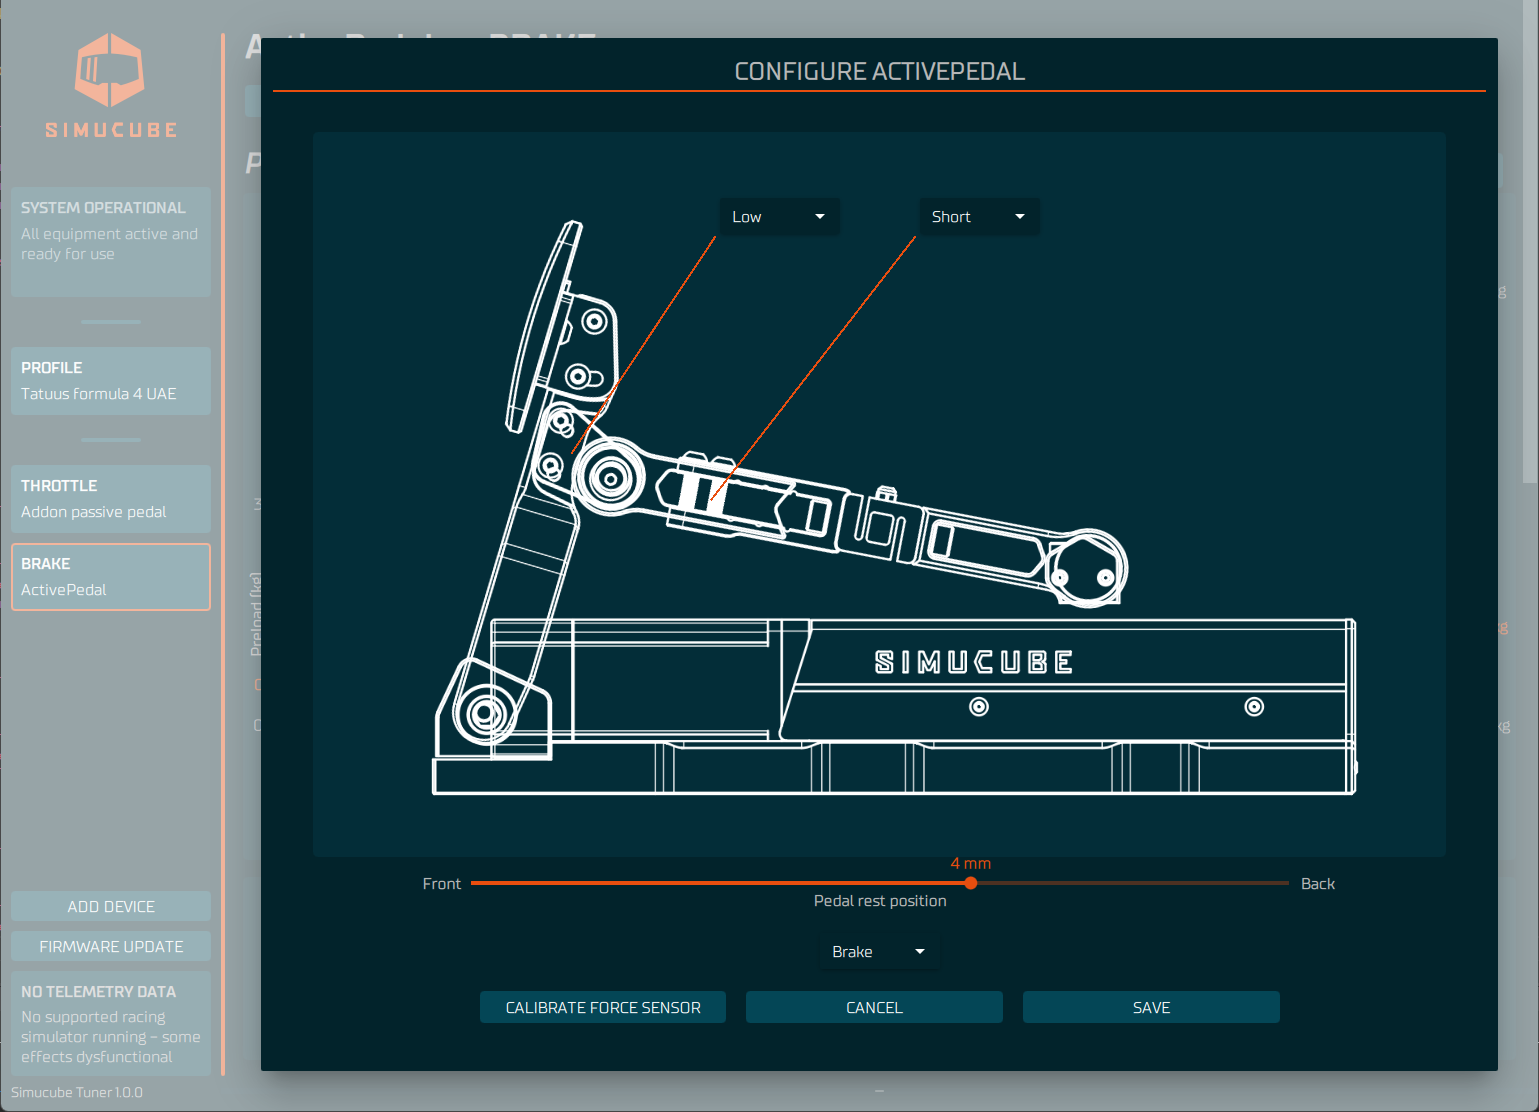Click the 'CONFIGURE ACTIVEPEDAL' dialog title
The width and height of the screenshot is (1539, 1112).
pos(880,71)
